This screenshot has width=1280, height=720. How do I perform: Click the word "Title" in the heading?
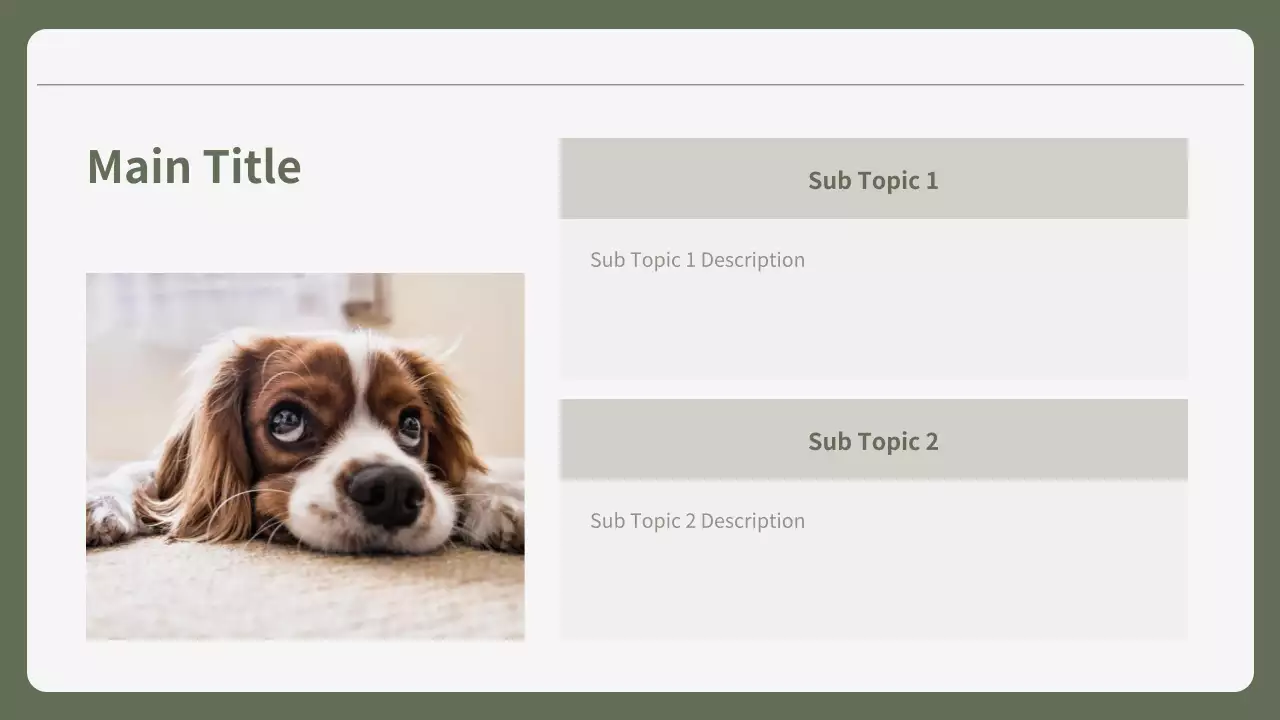[x=251, y=167]
